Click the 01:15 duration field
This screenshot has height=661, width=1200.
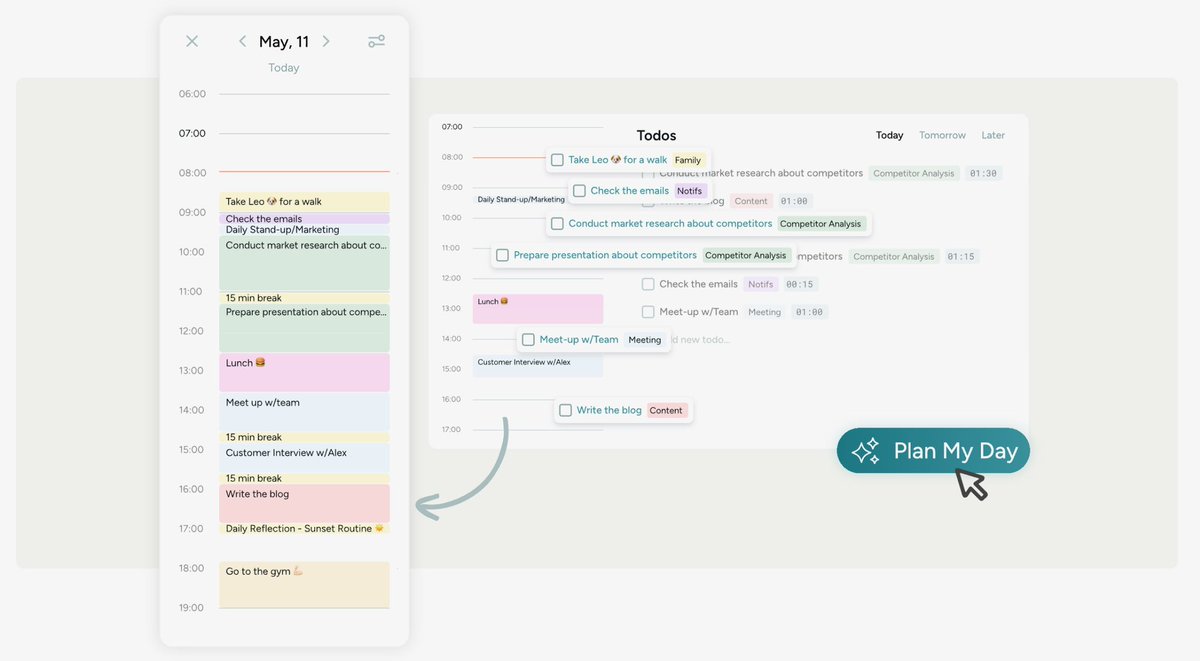pos(961,256)
